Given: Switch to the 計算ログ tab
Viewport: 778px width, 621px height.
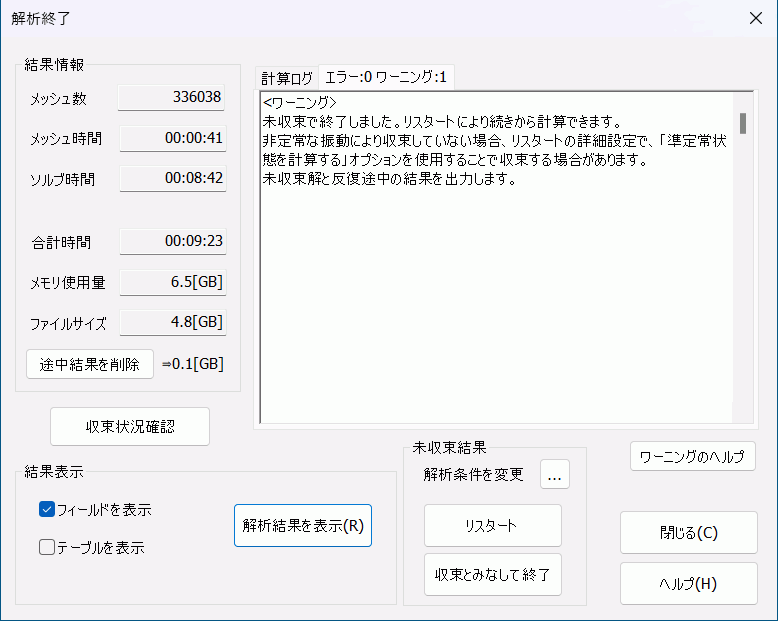Looking at the screenshot, I should click(286, 78).
